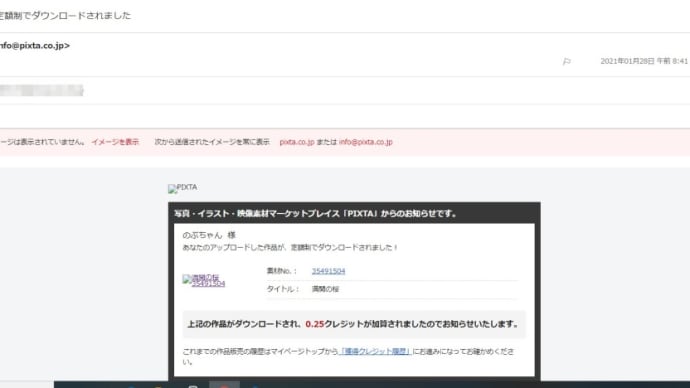
Task: Click the 次から送信されたイメージを常に表示 text
Action: click(212, 142)
